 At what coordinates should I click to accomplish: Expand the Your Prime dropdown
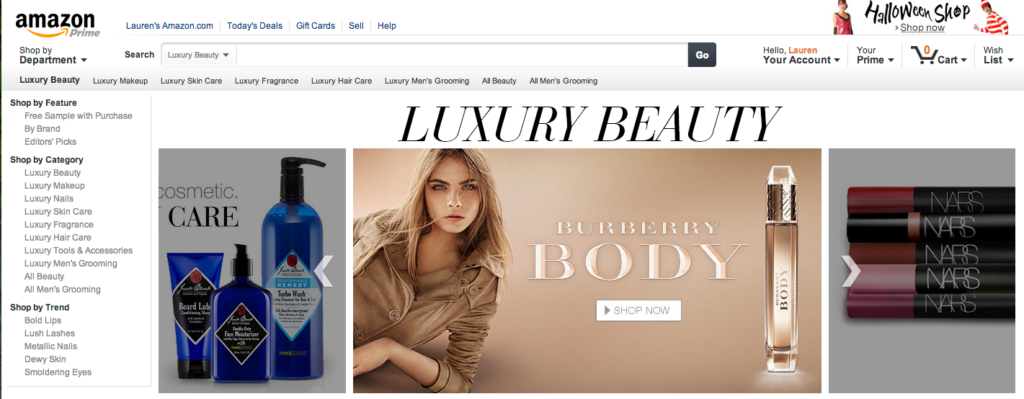(x=875, y=55)
